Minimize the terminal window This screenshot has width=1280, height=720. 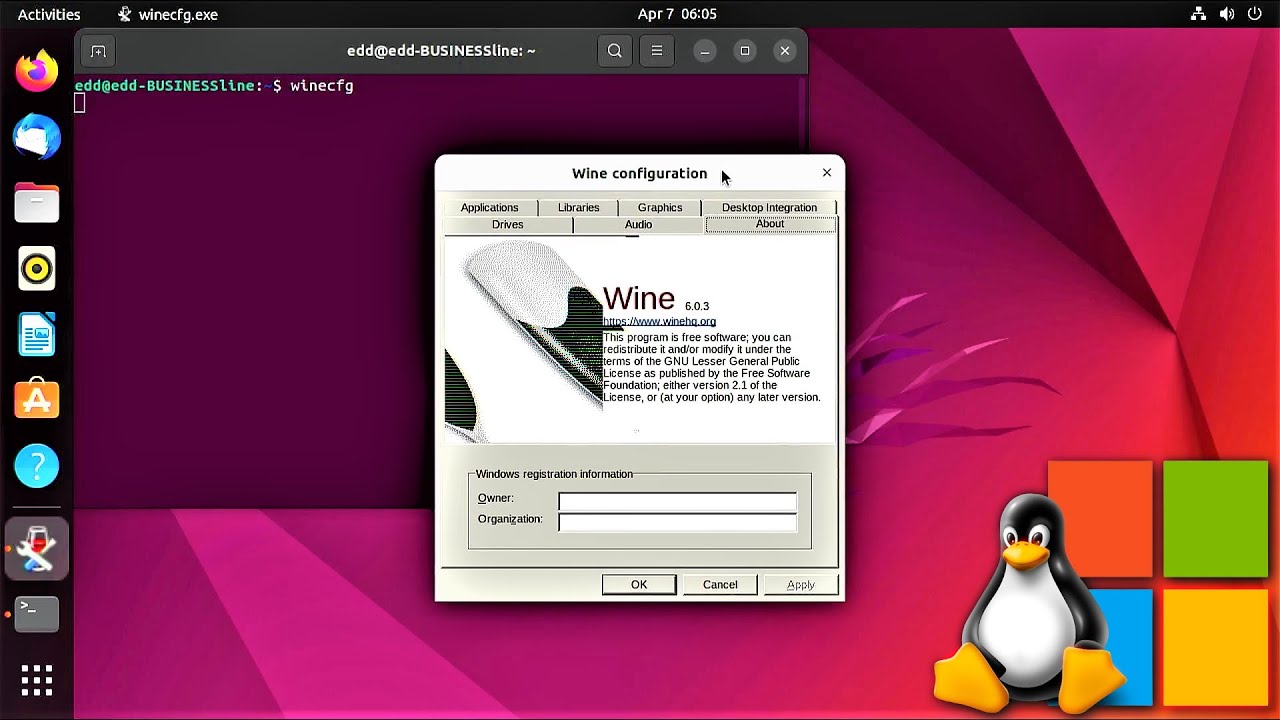(705, 51)
